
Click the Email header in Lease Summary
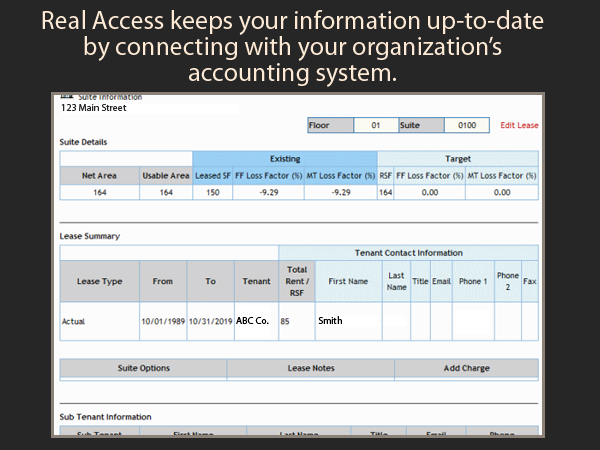coord(441,281)
